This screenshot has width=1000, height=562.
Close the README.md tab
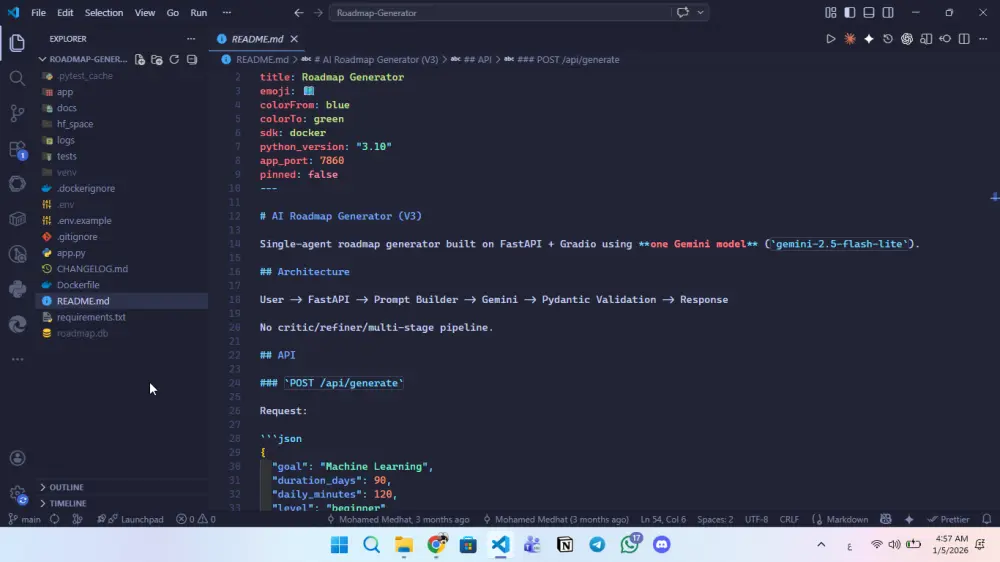(294, 39)
